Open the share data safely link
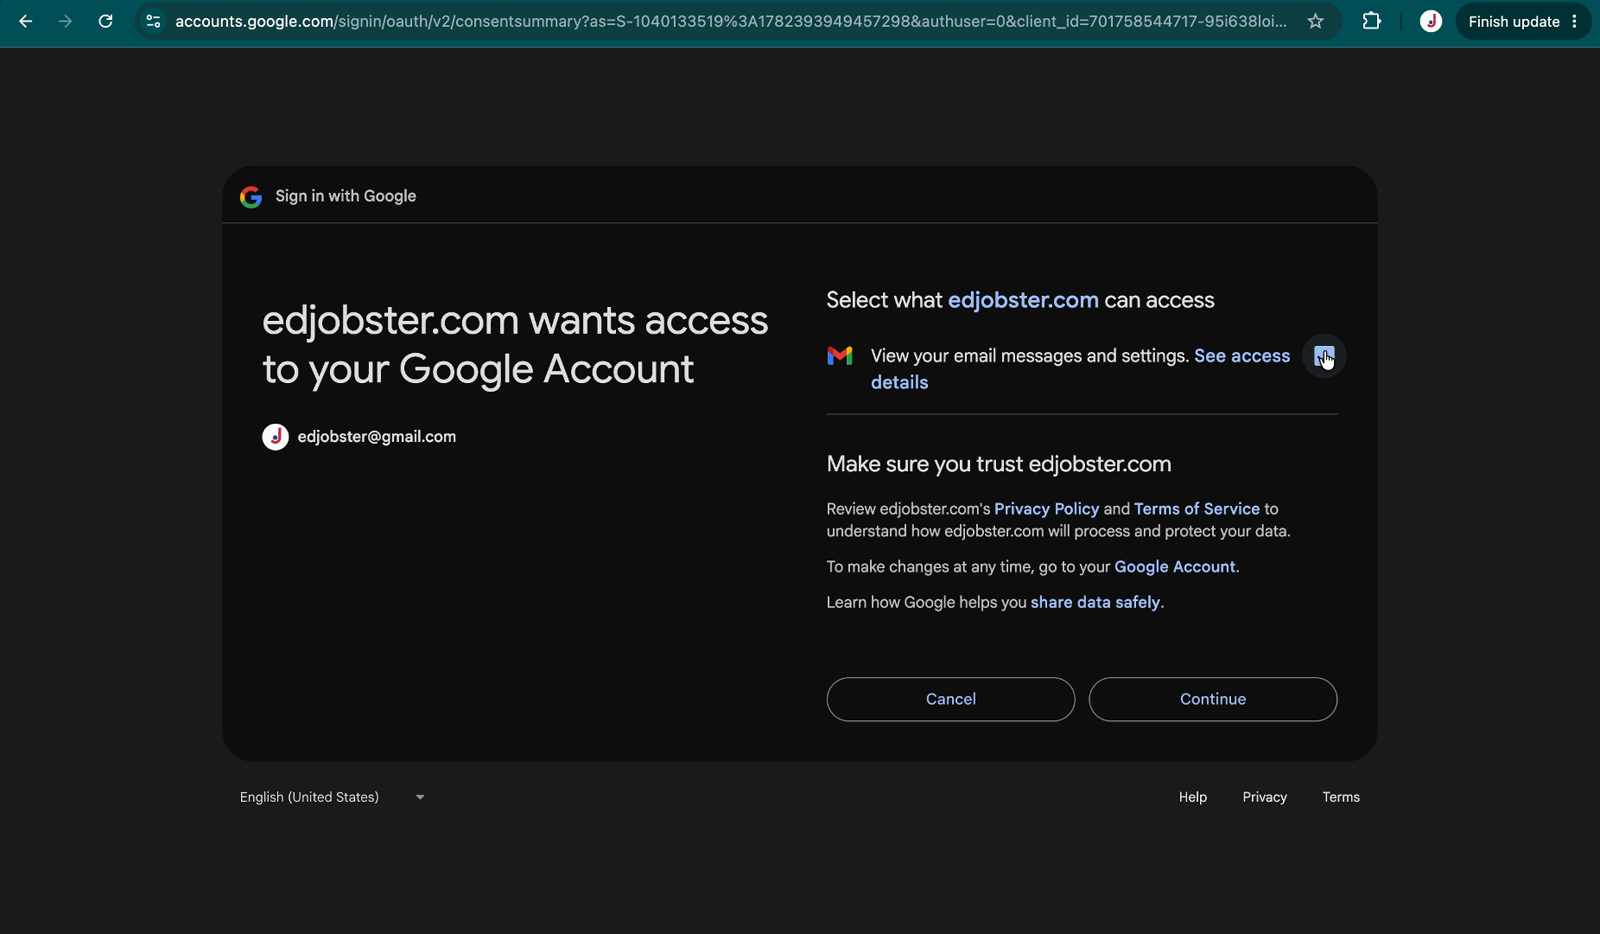Image resolution: width=1600 pixels, height=934 pixels. (x=1095, y=602)
